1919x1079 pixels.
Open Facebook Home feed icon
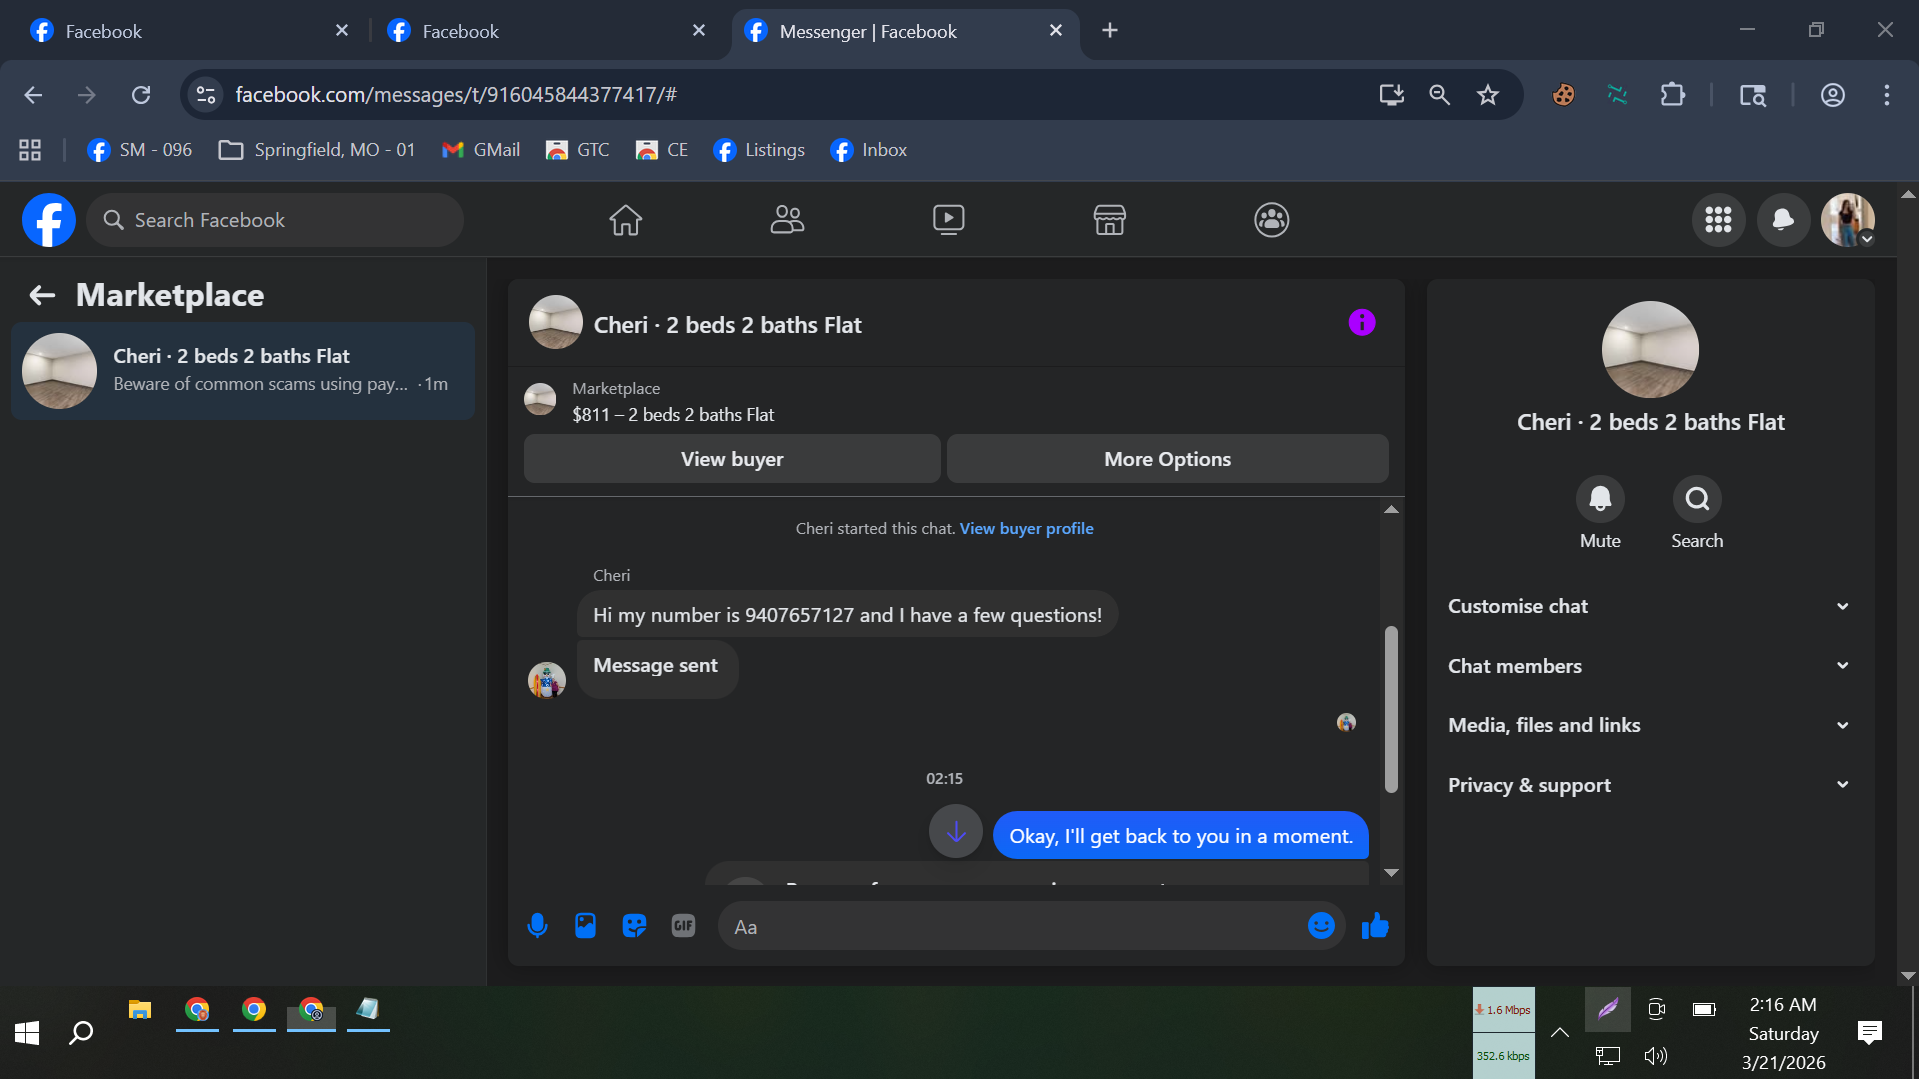(625, 220)
